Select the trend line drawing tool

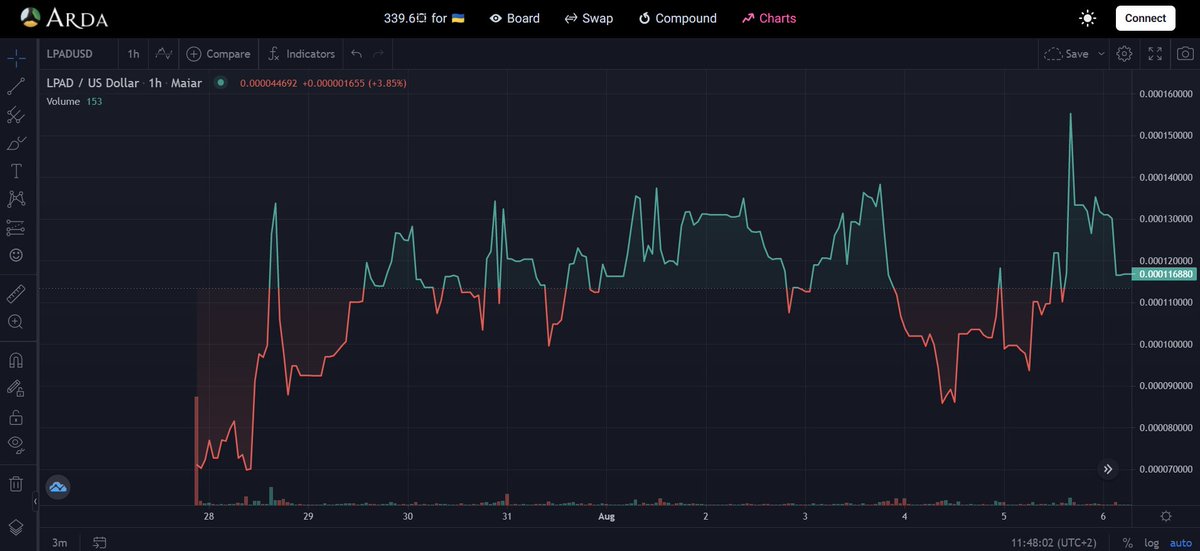(16, 87)
